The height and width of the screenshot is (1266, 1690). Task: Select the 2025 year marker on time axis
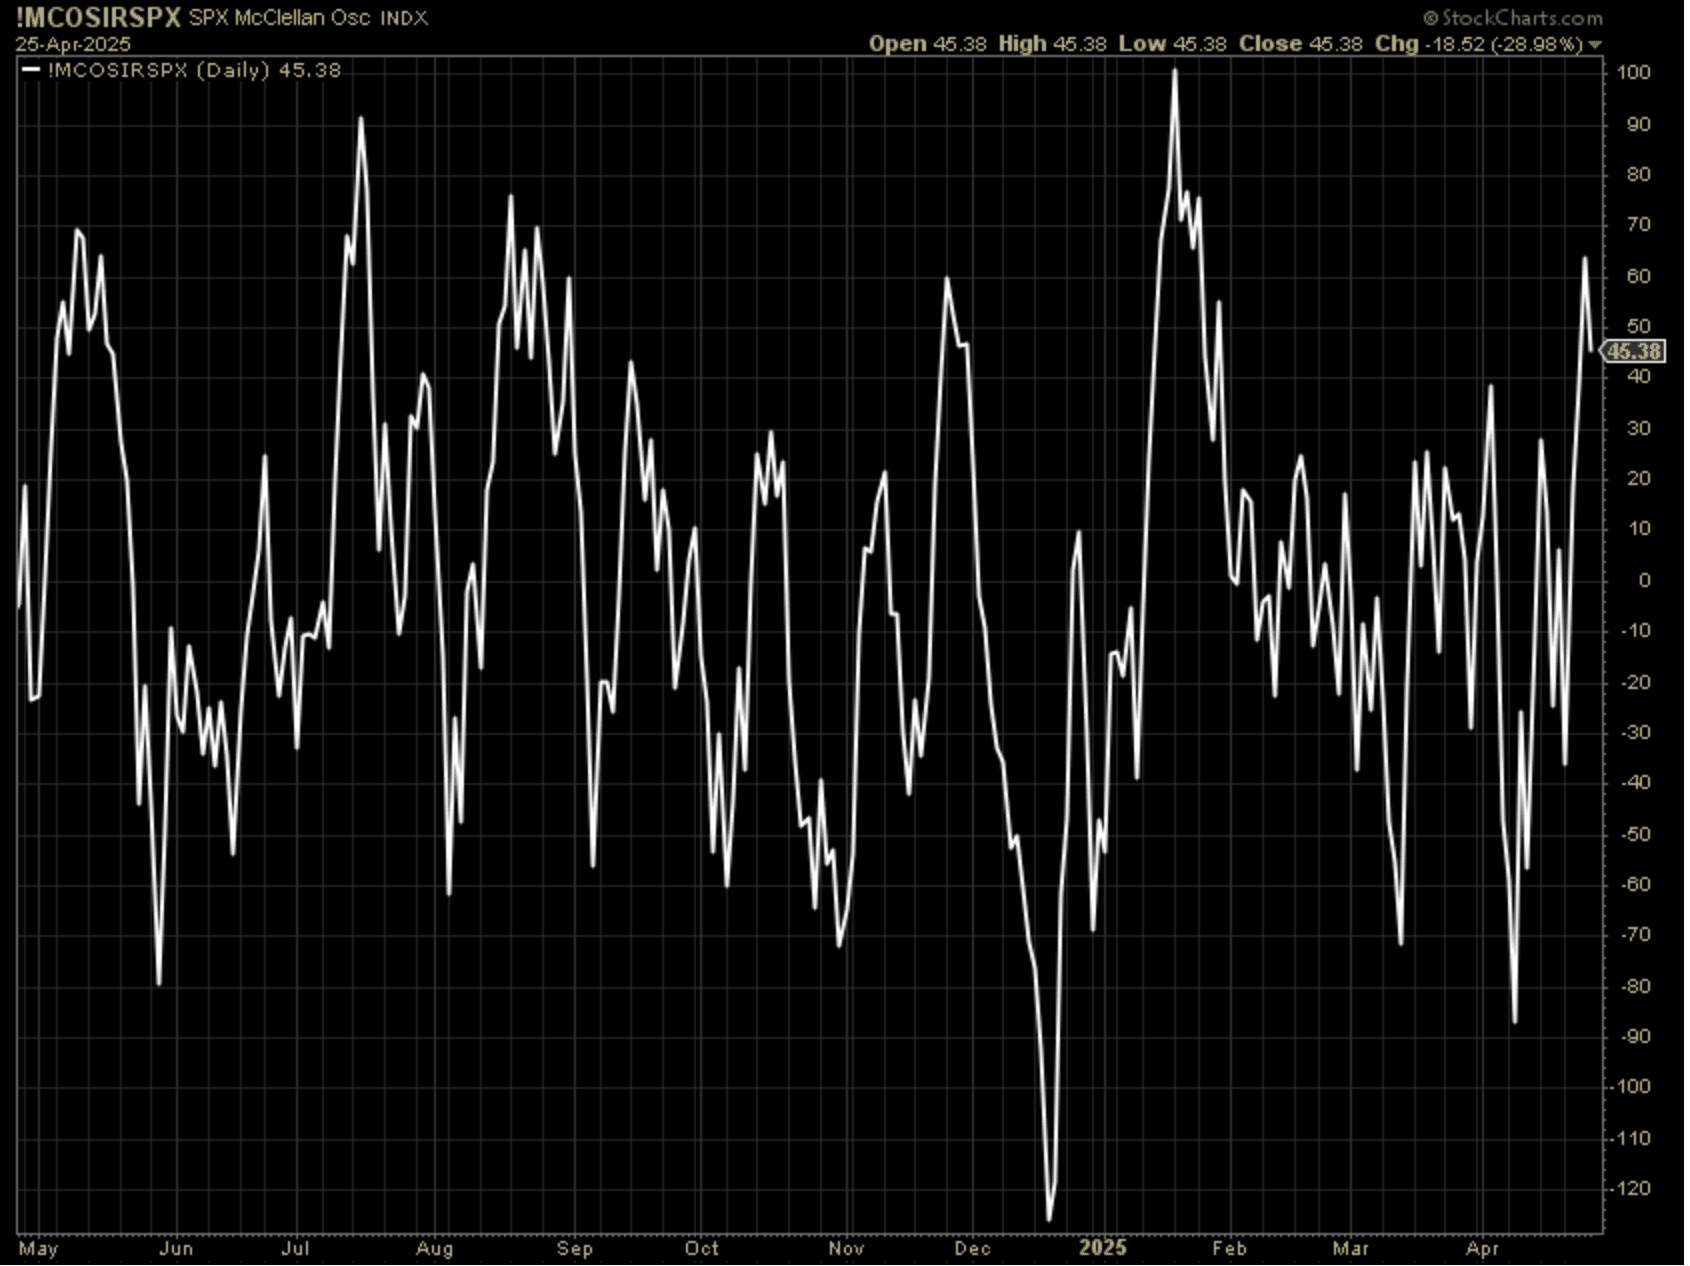click(x=1102, y=1247)
